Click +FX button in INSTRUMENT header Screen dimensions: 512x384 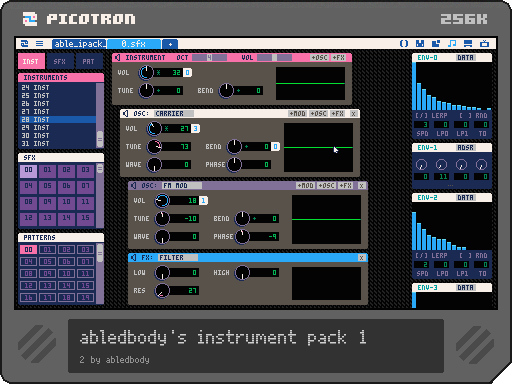coord(338,58)
